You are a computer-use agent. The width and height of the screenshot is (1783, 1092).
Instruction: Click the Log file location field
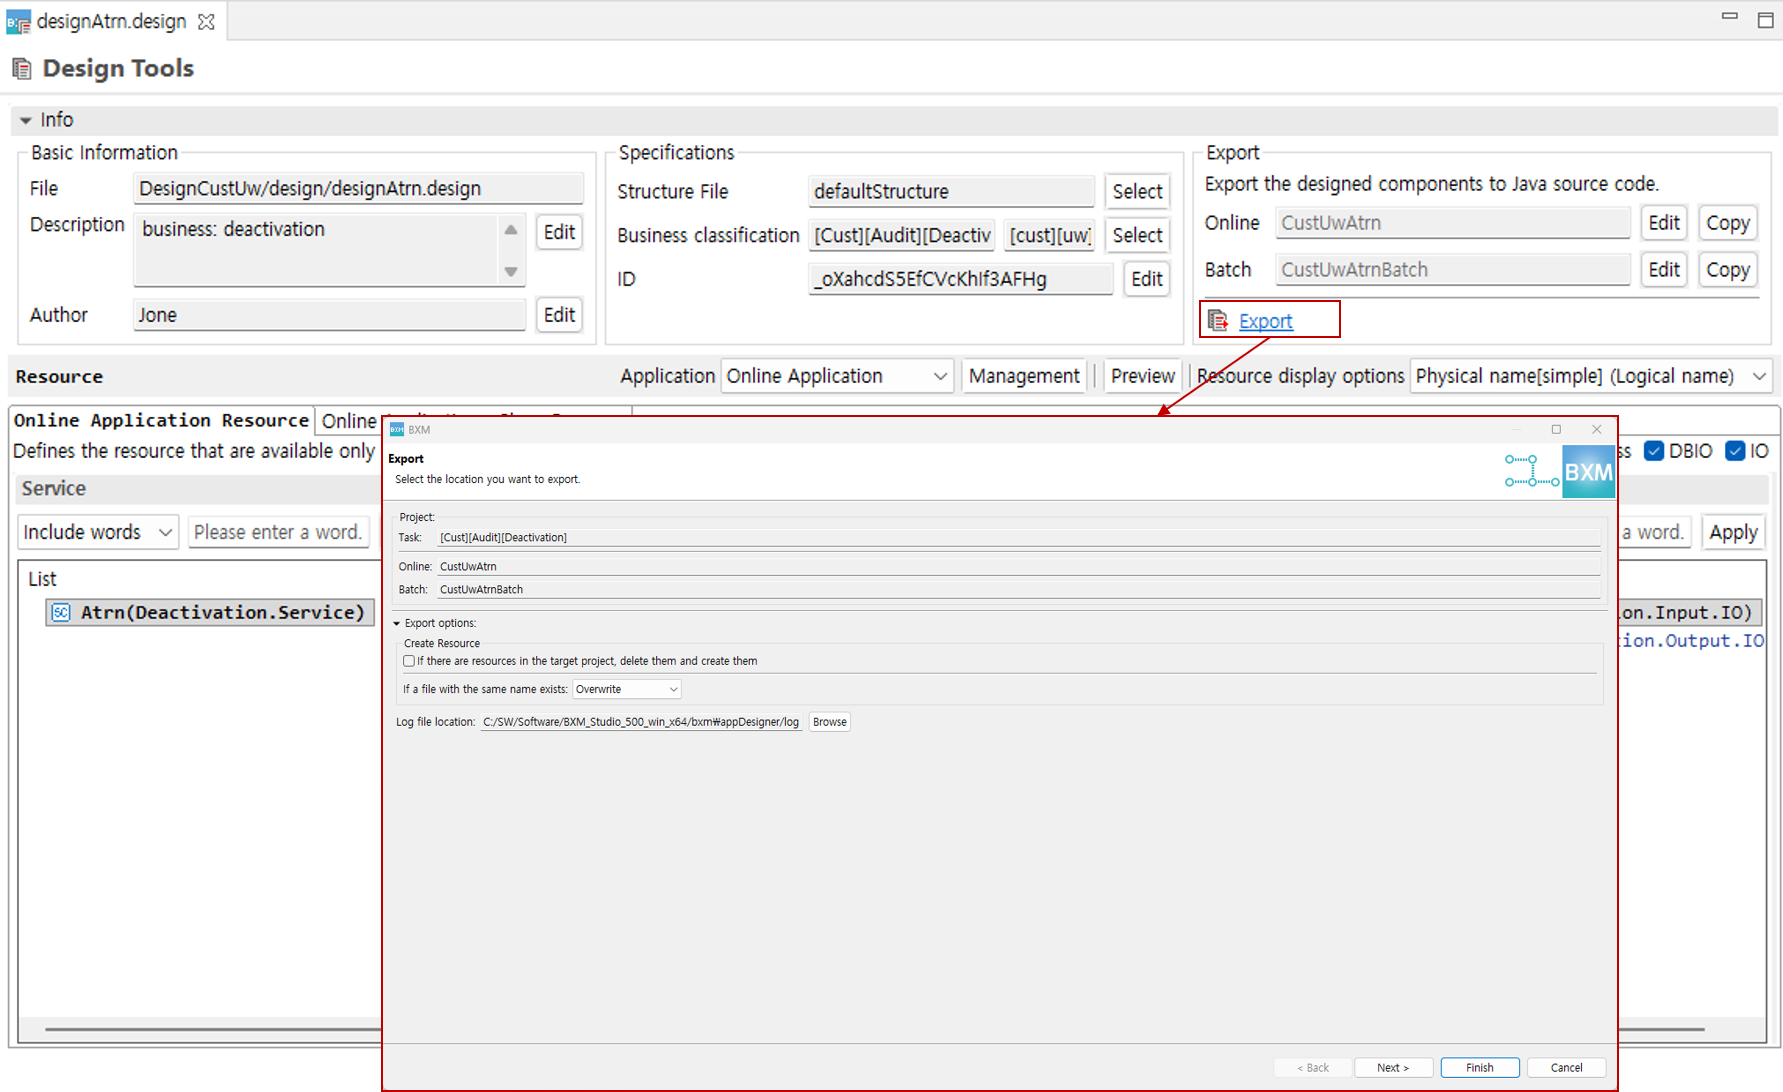click(x=640, y=722)
